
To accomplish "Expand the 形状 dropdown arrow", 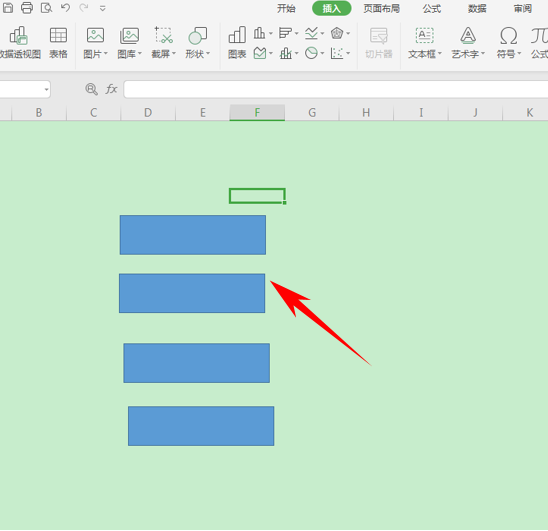I will pos(208,53).
